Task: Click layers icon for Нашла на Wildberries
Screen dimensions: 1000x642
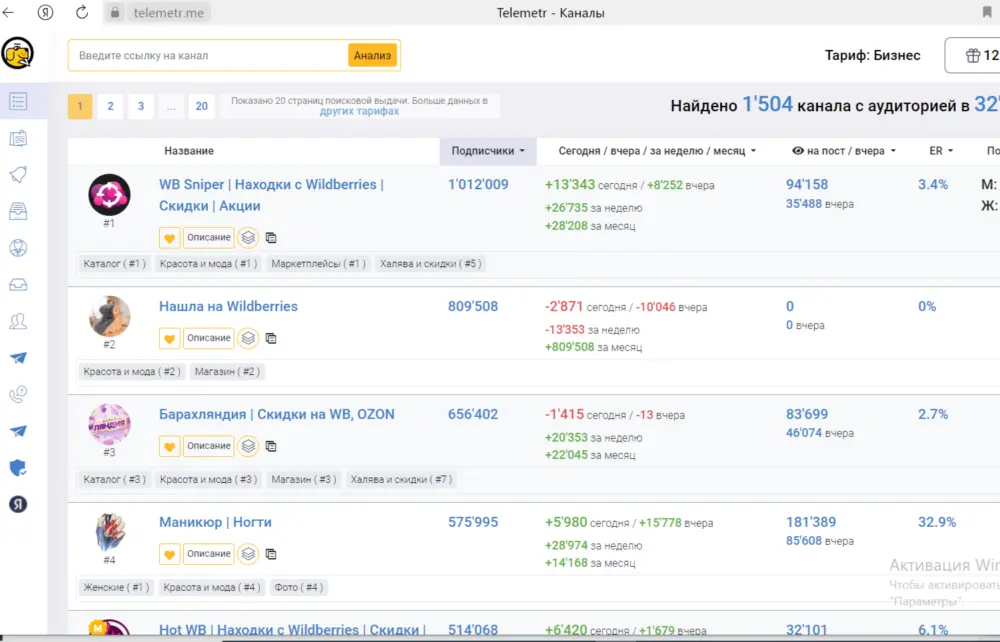Action: (x=248, y=339)
